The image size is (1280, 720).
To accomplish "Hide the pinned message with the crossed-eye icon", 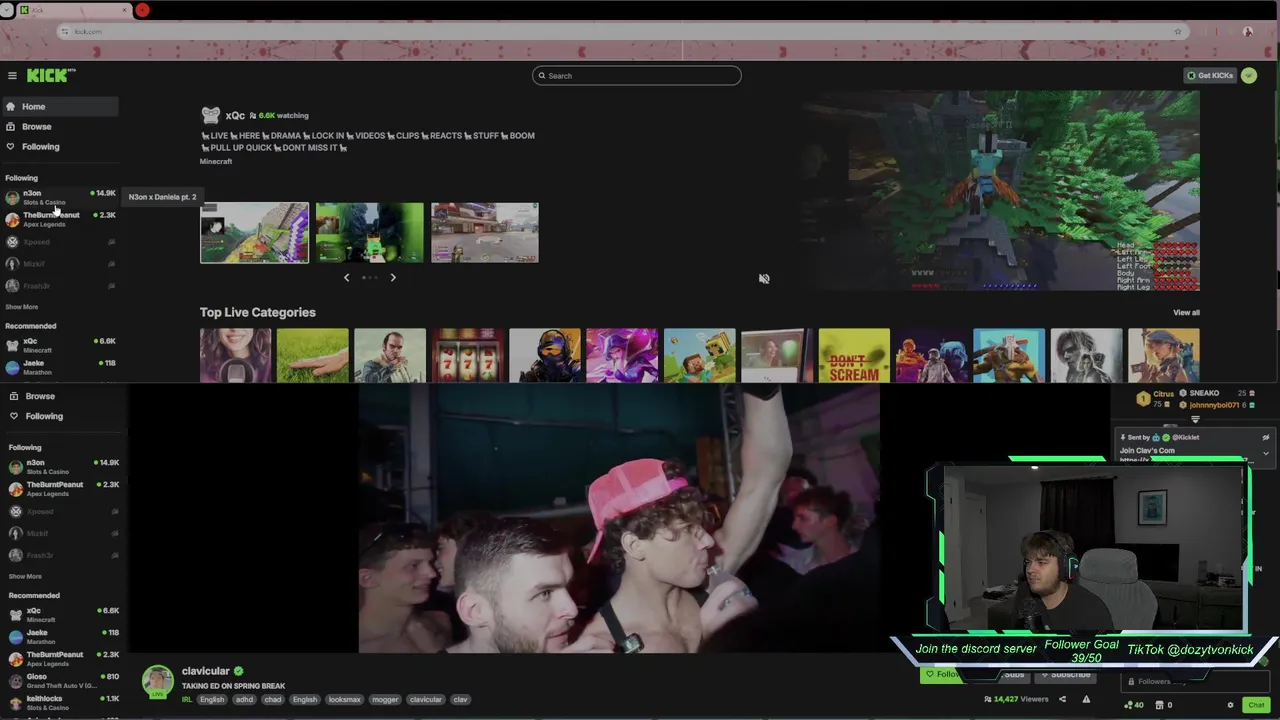I will (1265, 437).
